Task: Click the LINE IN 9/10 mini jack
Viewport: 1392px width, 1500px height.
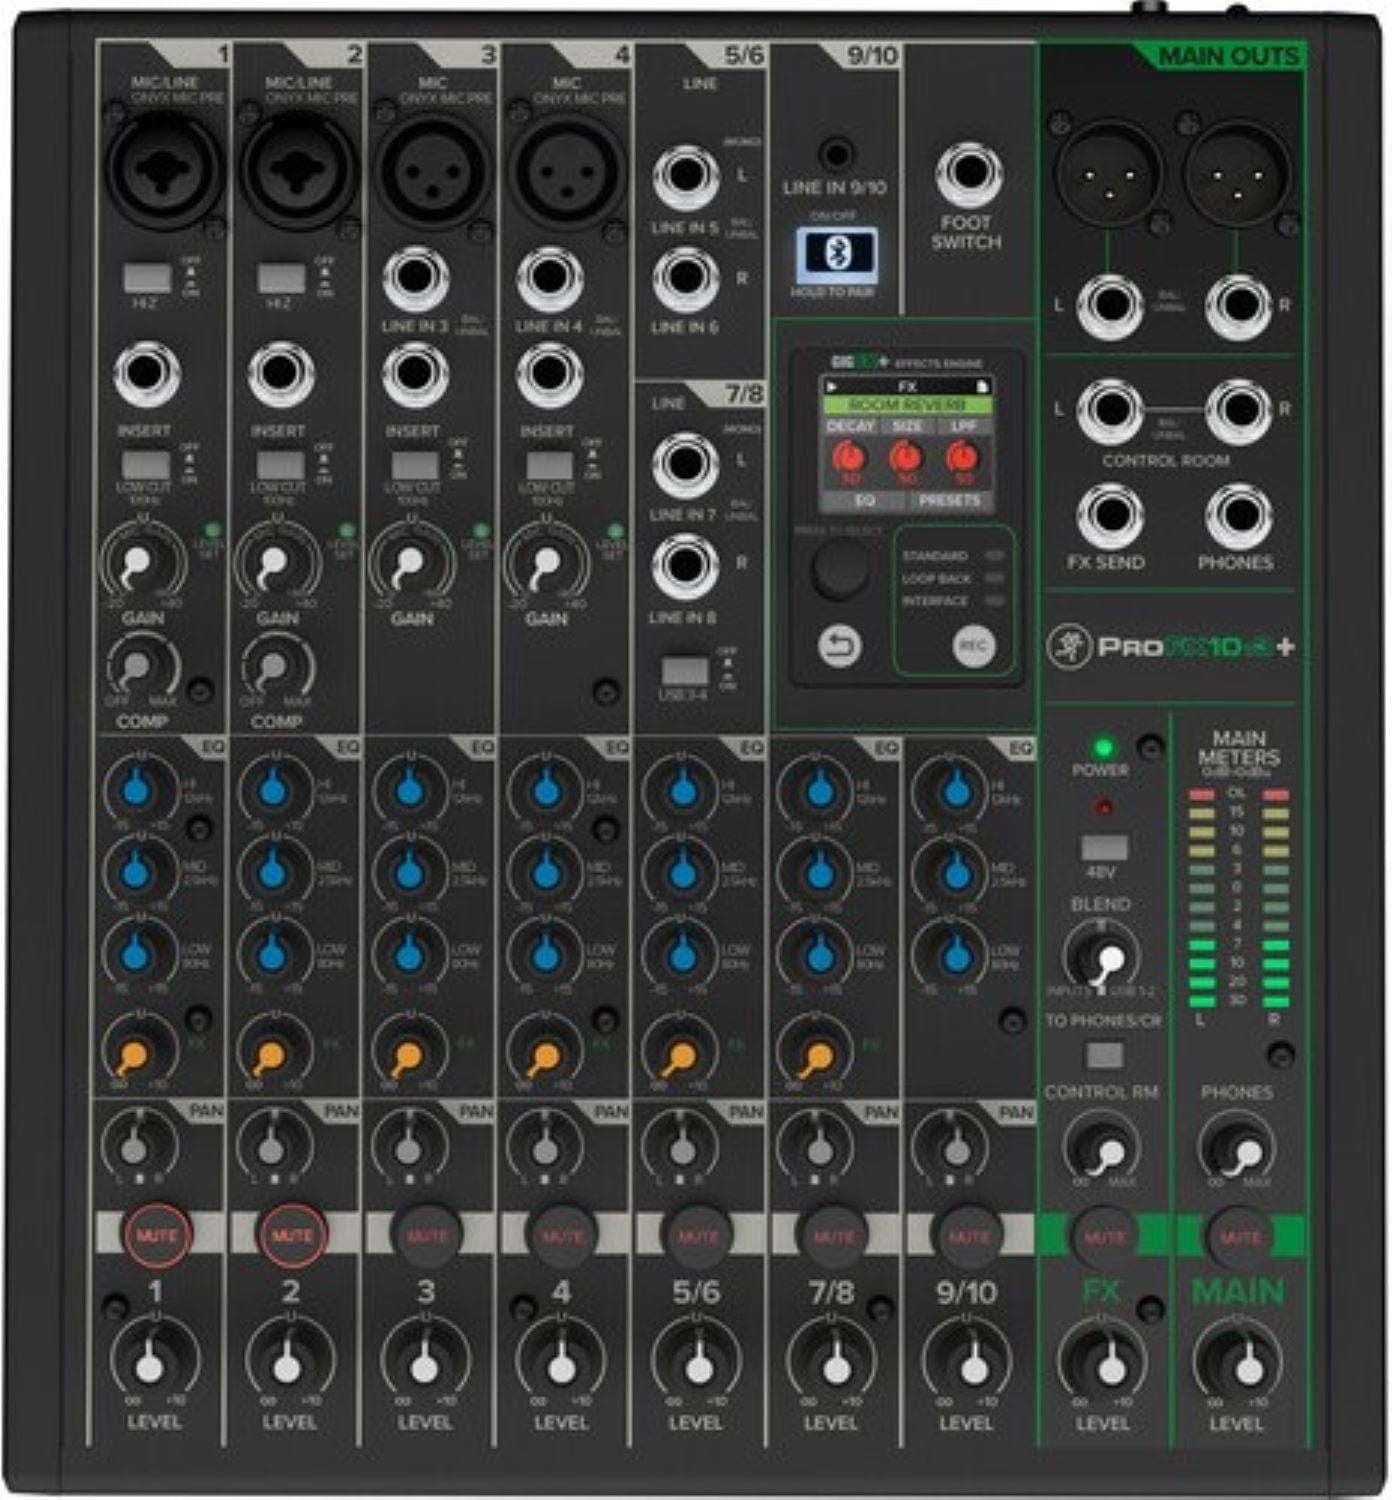Action: pos(836,155)
